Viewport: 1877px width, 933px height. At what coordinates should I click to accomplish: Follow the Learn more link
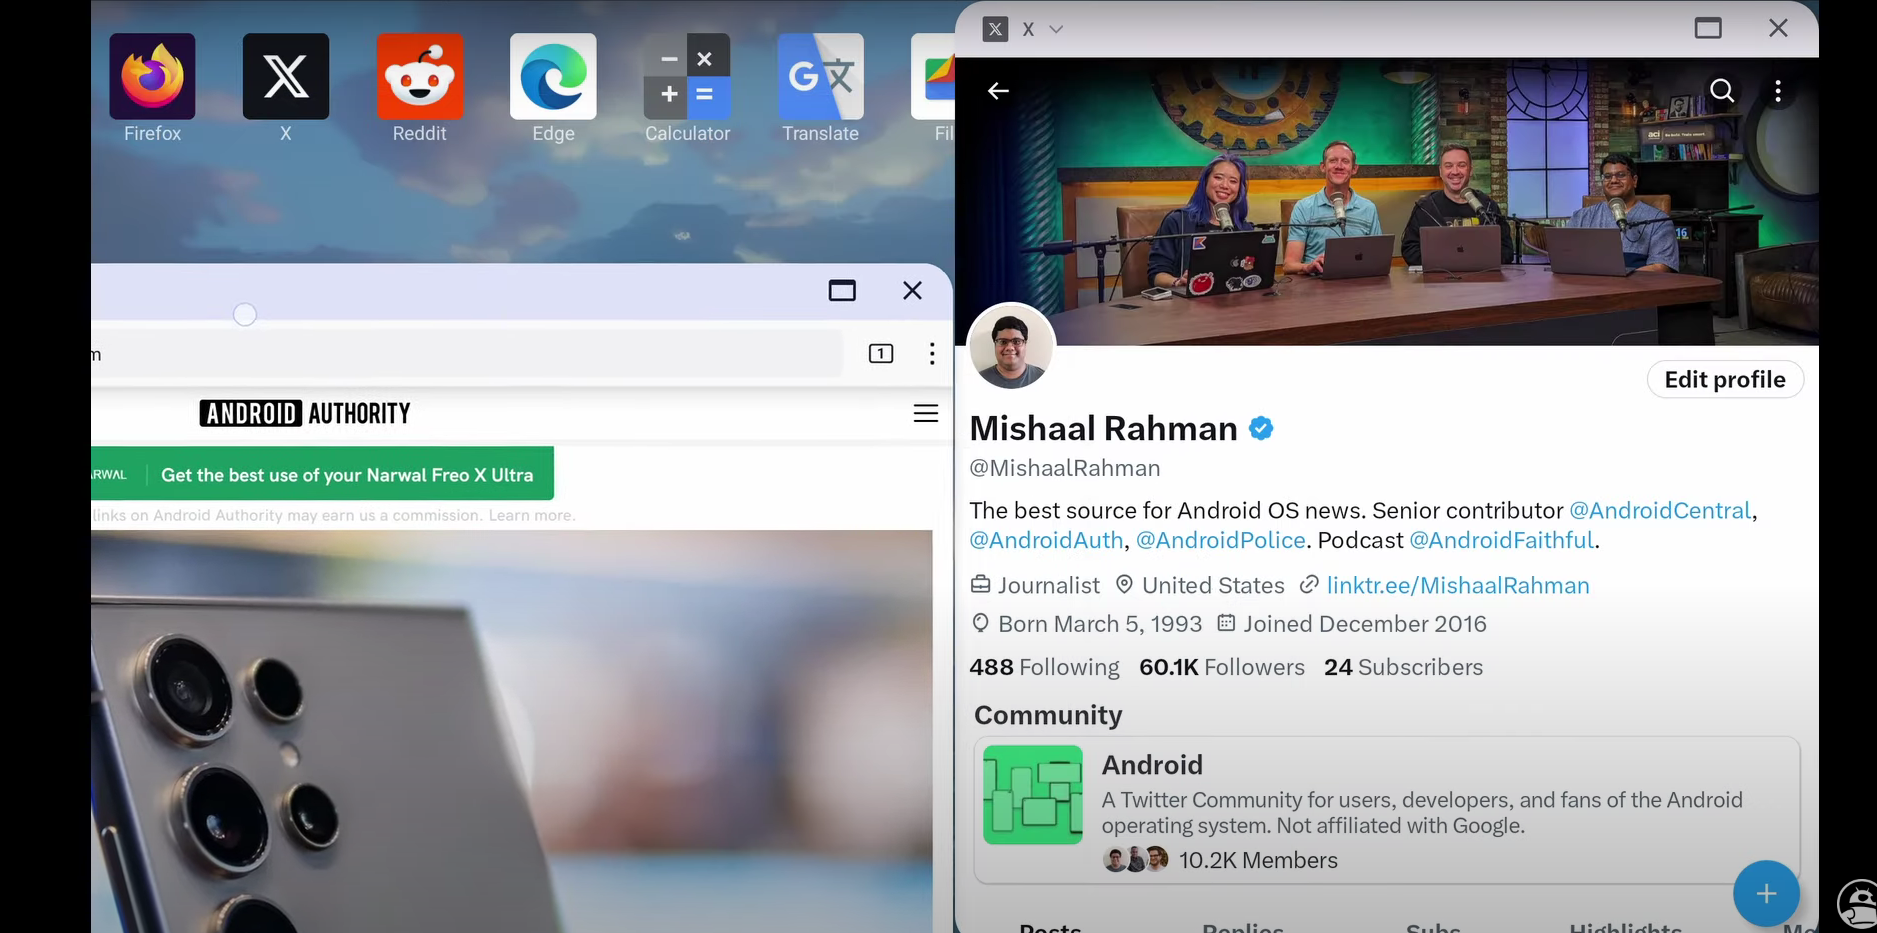point(531,516)
